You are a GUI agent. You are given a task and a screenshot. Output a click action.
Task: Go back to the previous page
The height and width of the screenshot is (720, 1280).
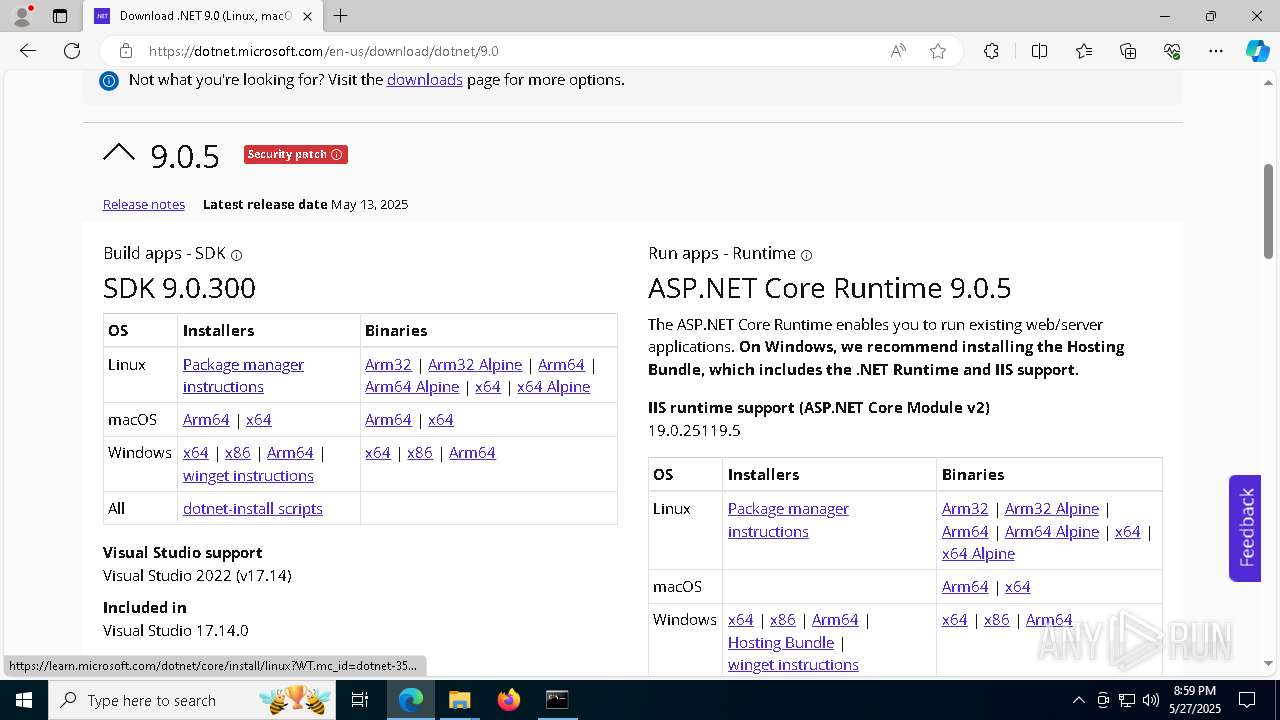[x=28, y=51]
